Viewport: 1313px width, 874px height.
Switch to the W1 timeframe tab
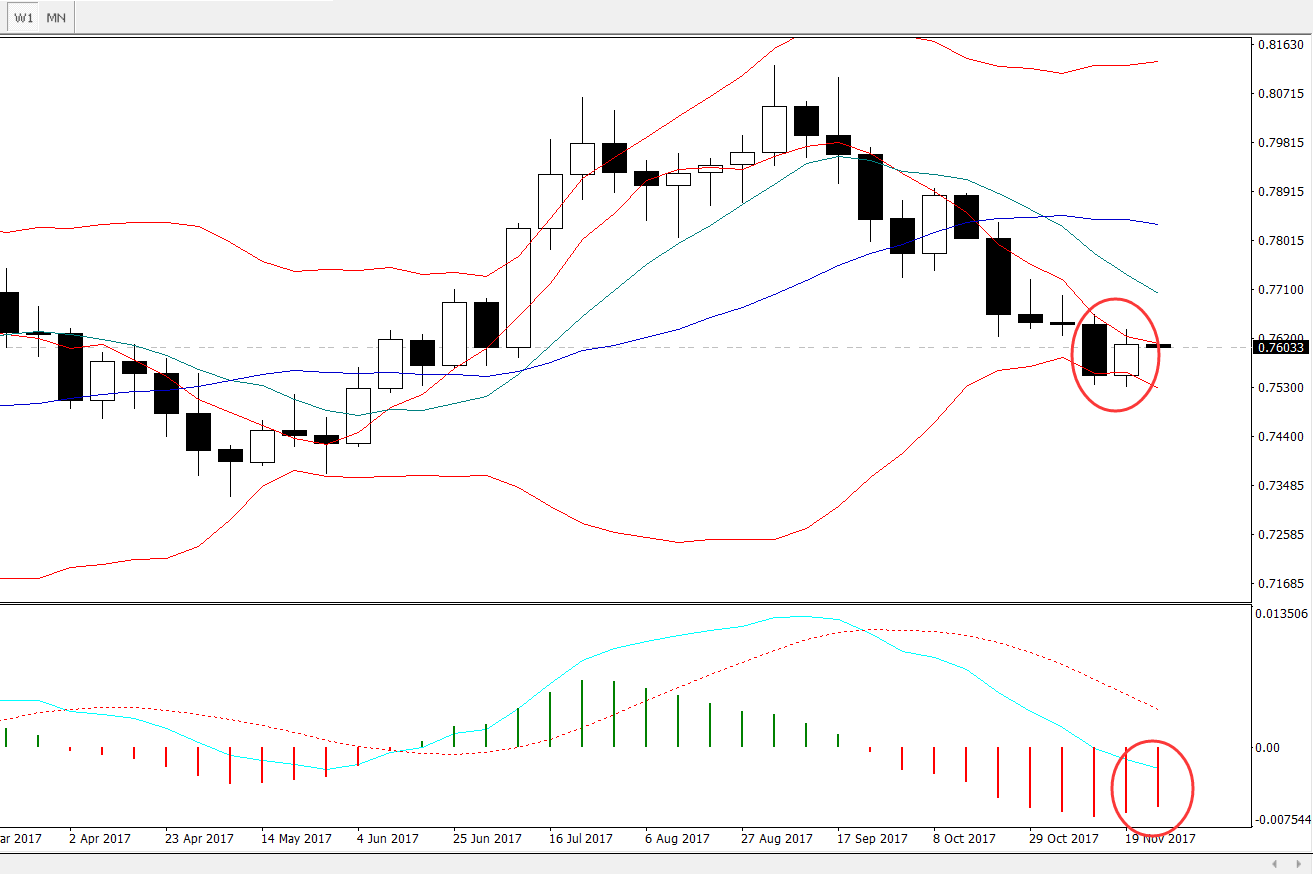[23, 18]
